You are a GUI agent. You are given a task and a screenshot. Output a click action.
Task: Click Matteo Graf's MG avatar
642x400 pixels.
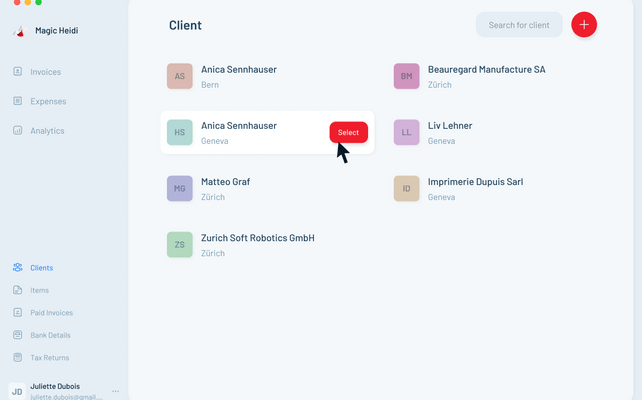tap(179, 188)
